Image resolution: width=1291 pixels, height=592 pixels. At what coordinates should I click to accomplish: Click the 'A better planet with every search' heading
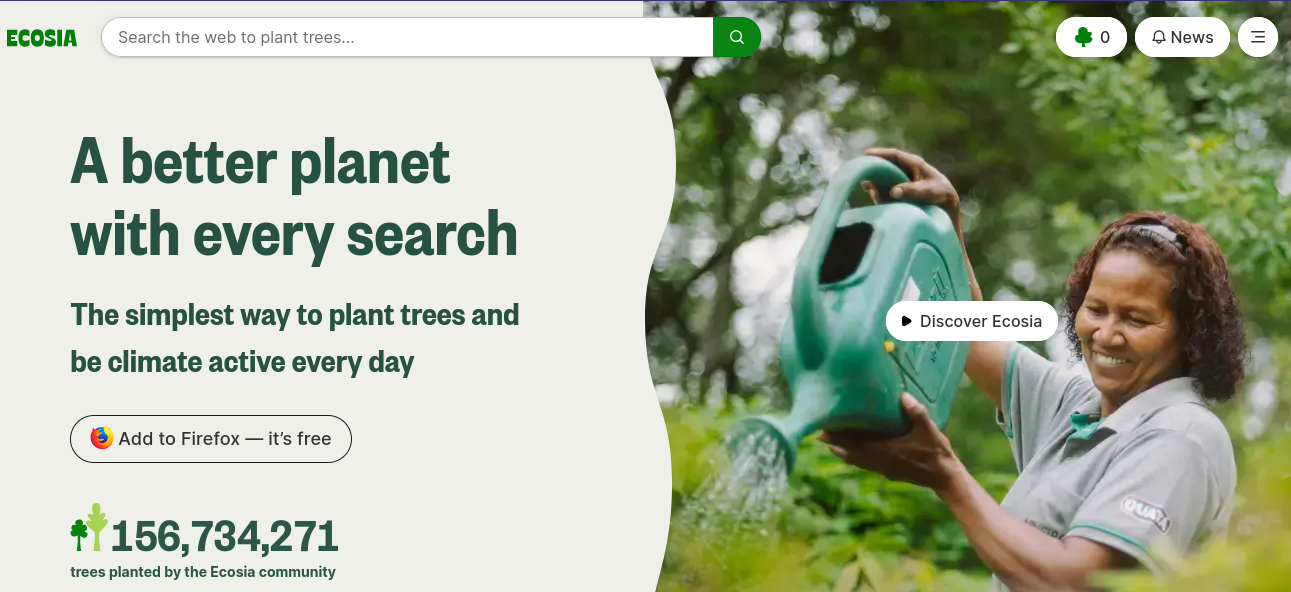[x=294, y=197]
